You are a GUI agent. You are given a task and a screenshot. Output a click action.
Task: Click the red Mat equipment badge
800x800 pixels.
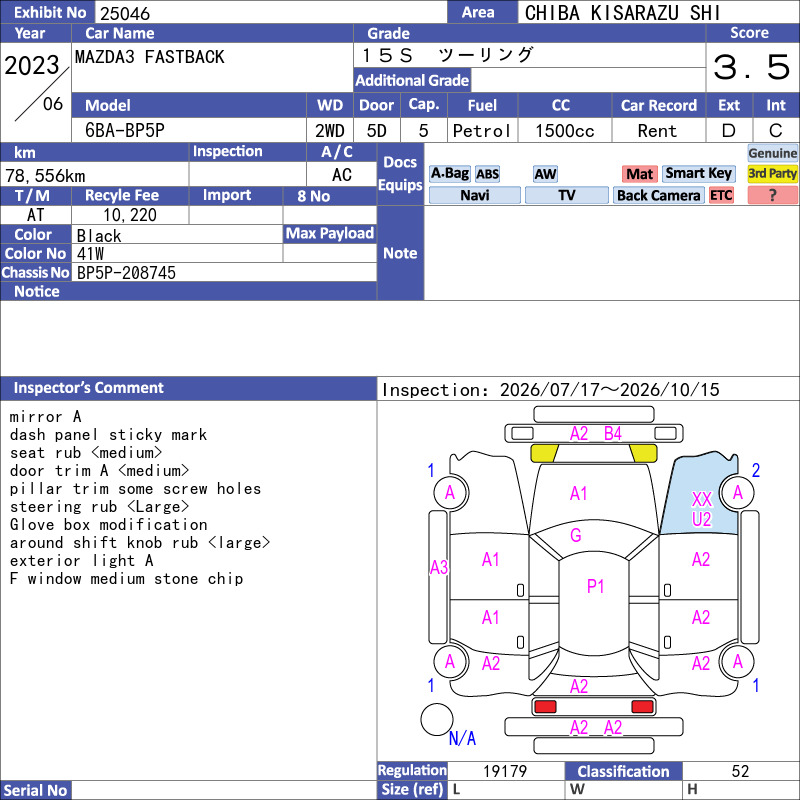coord(639,174)
